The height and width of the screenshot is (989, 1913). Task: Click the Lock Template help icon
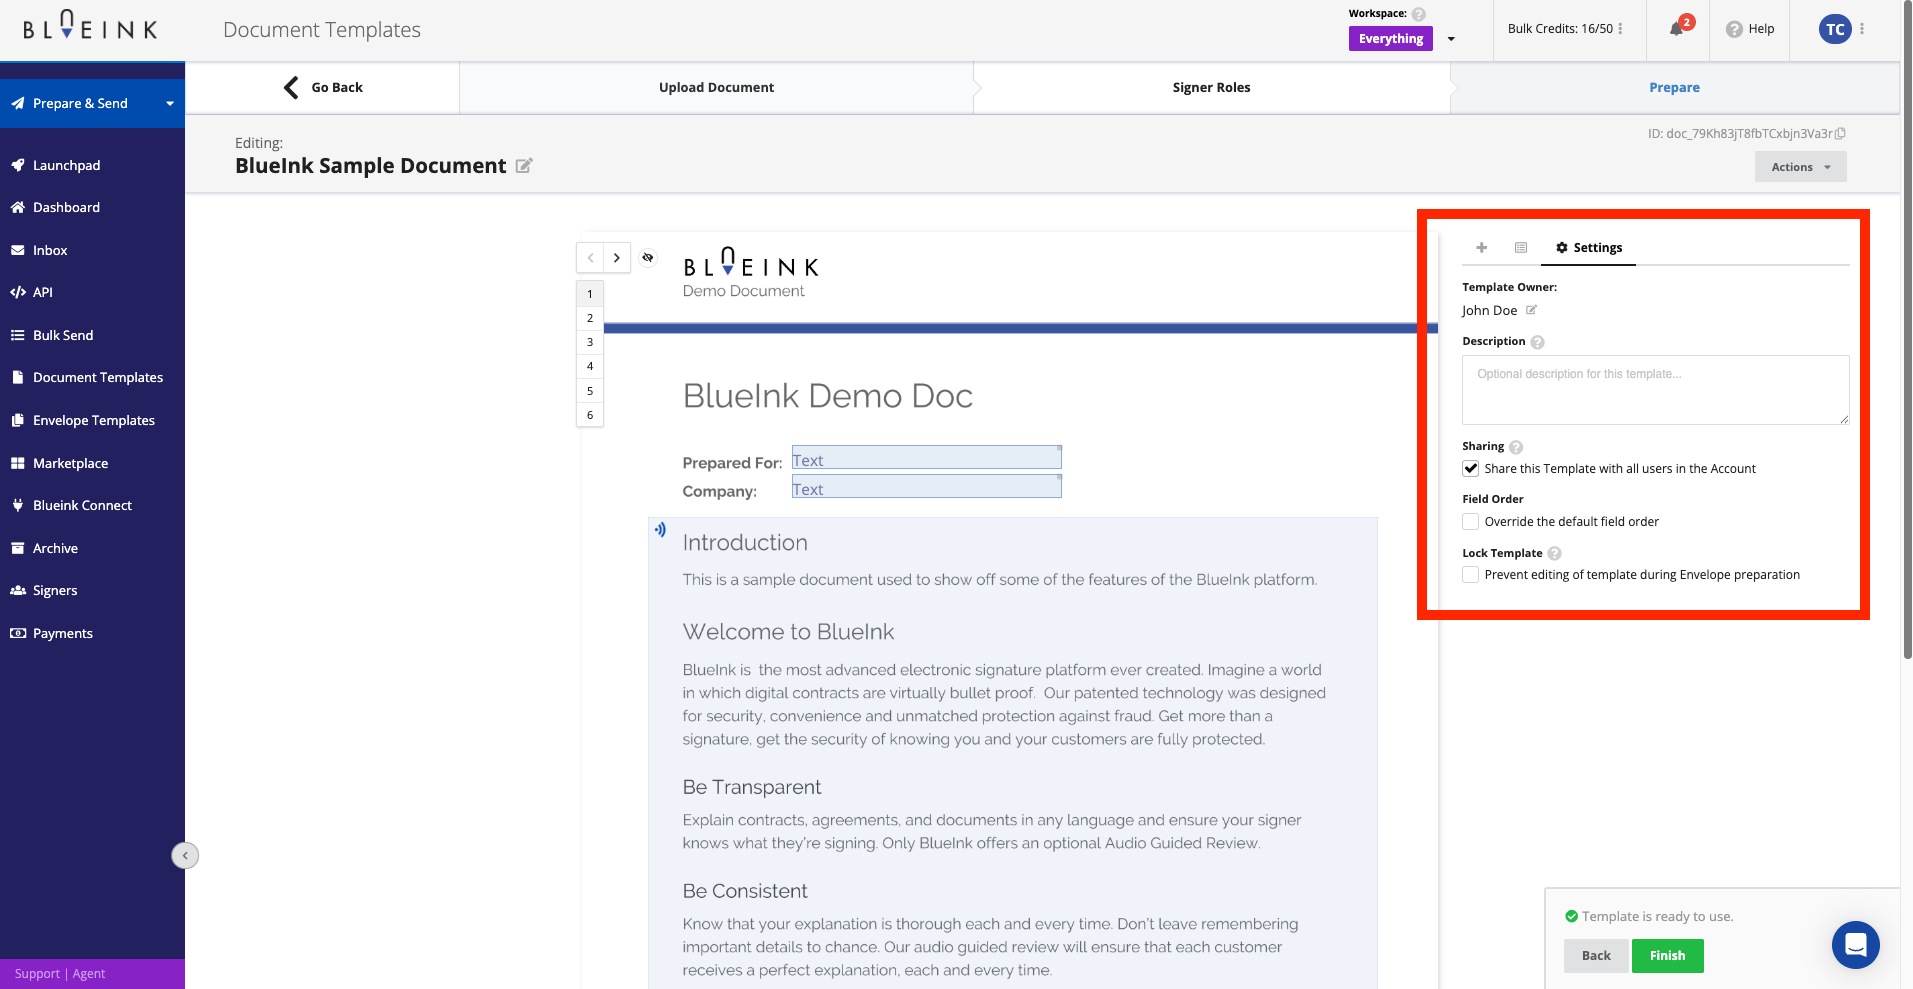pyautogui.click(x=1555, y=553)
